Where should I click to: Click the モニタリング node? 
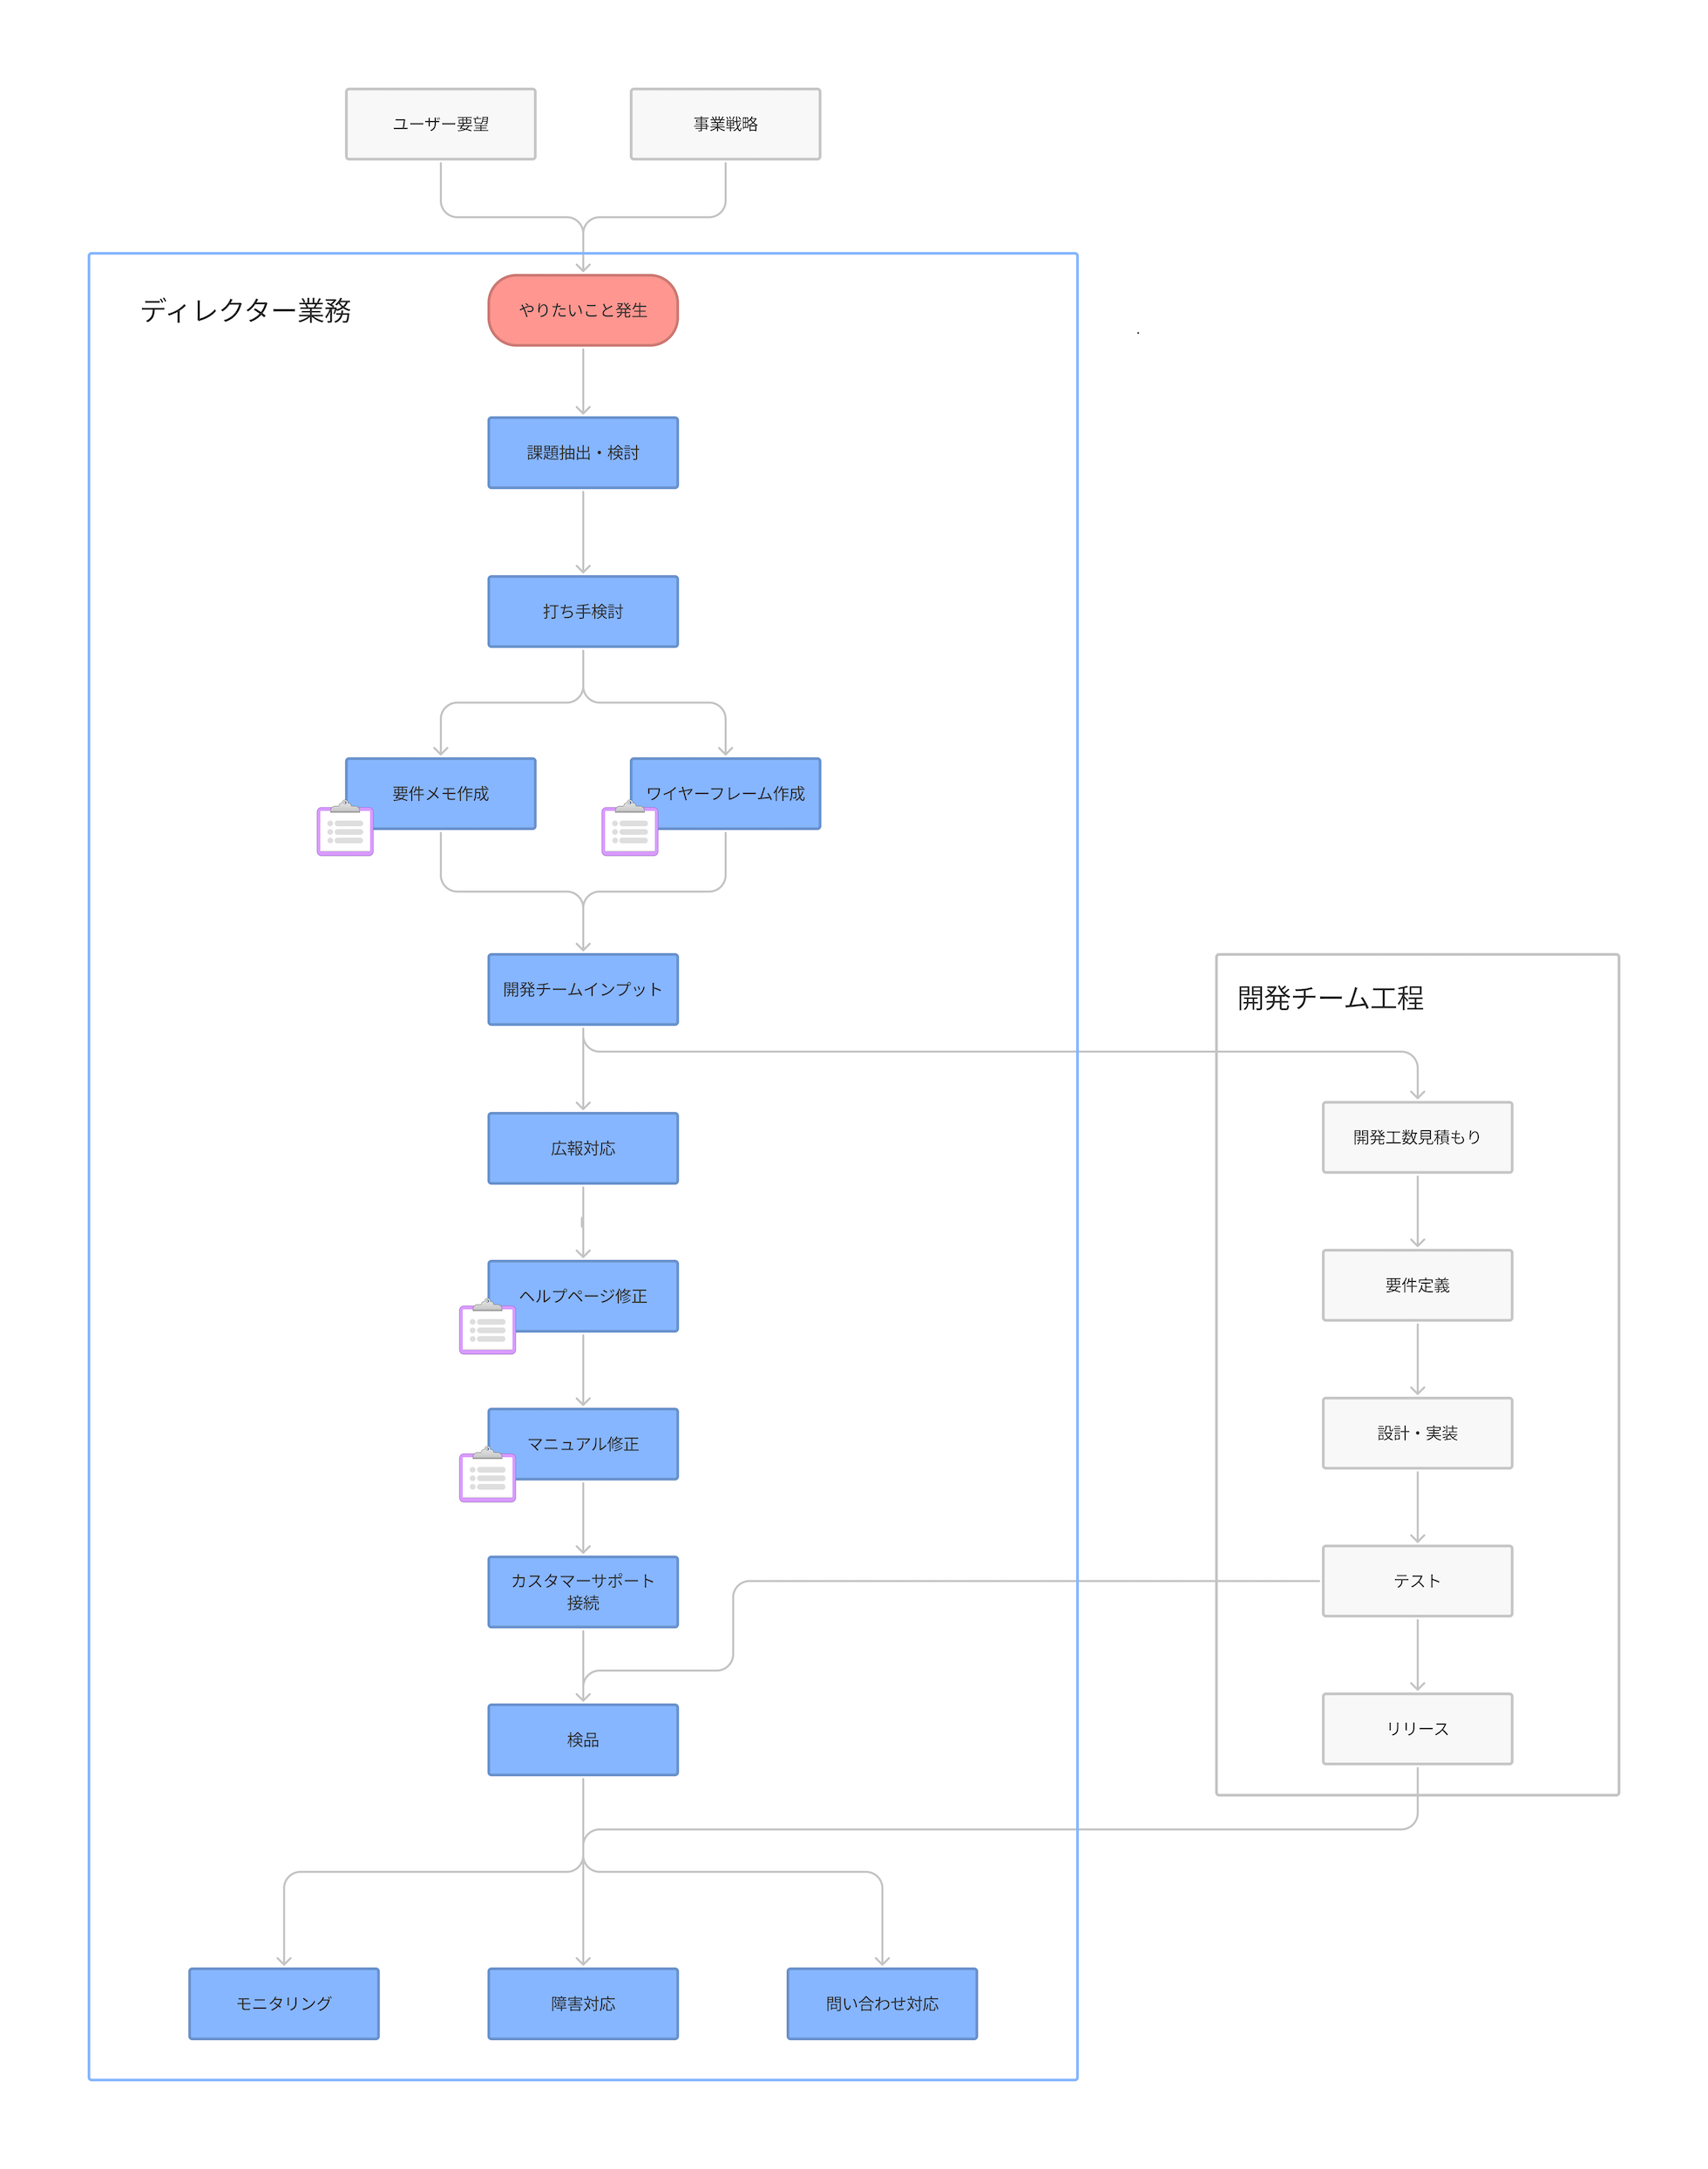[x=284, y=2004]
